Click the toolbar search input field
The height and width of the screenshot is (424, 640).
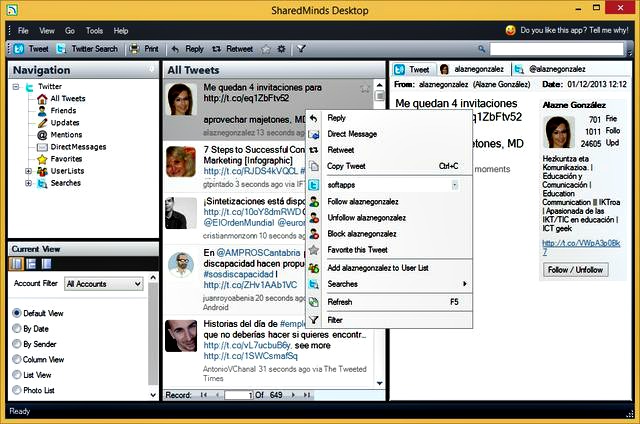[557, 49]
